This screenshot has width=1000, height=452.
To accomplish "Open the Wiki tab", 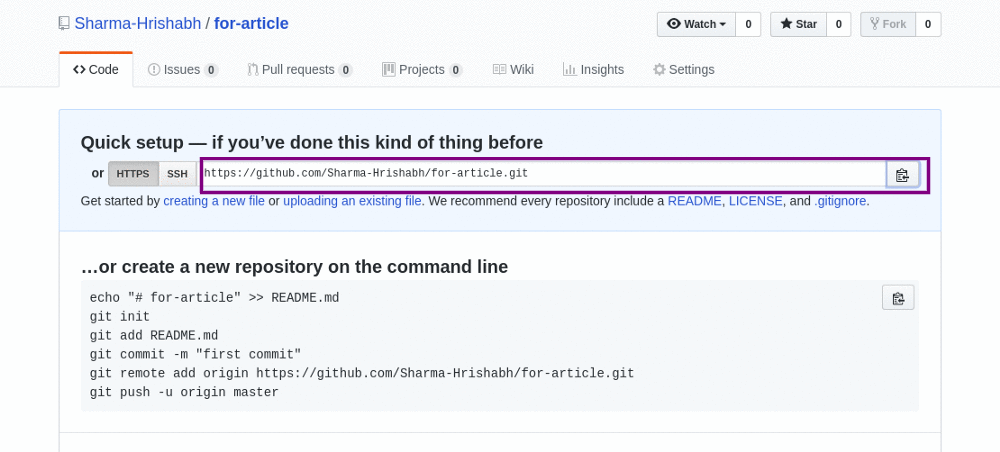I will (513, 69).
